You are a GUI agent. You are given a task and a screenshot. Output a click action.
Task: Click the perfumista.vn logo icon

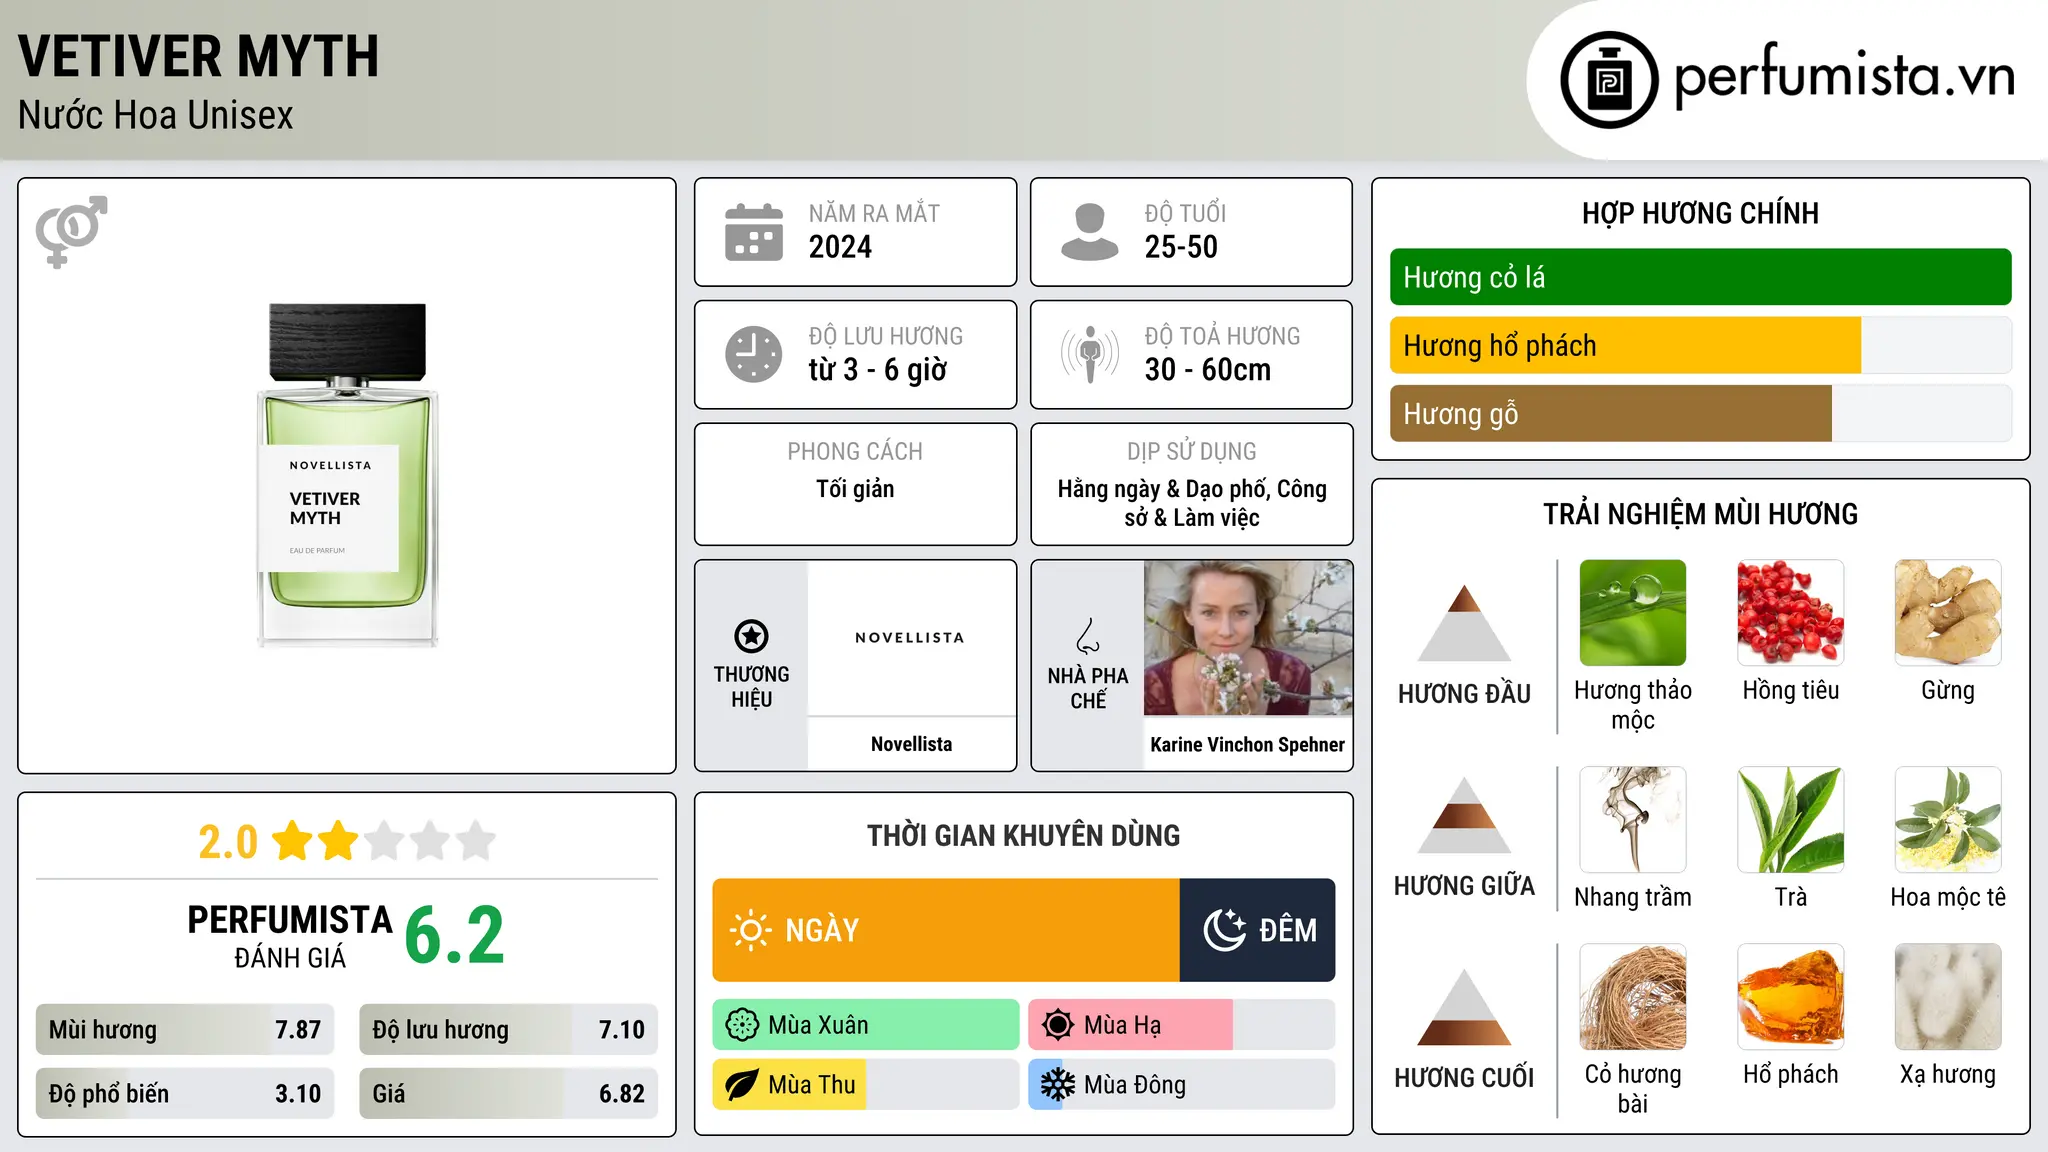(x=1609, y=80)
